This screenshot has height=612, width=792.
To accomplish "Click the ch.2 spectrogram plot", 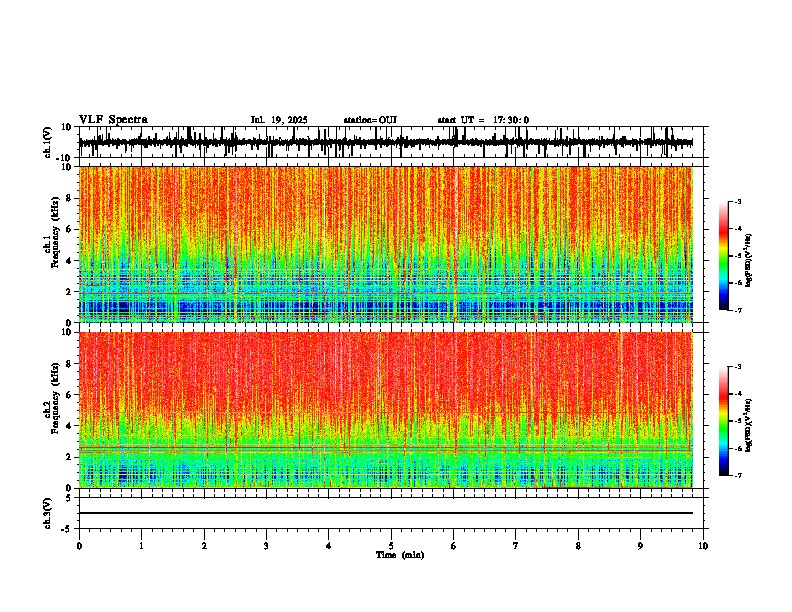I will pyautogui.click(x=386, y=410).
